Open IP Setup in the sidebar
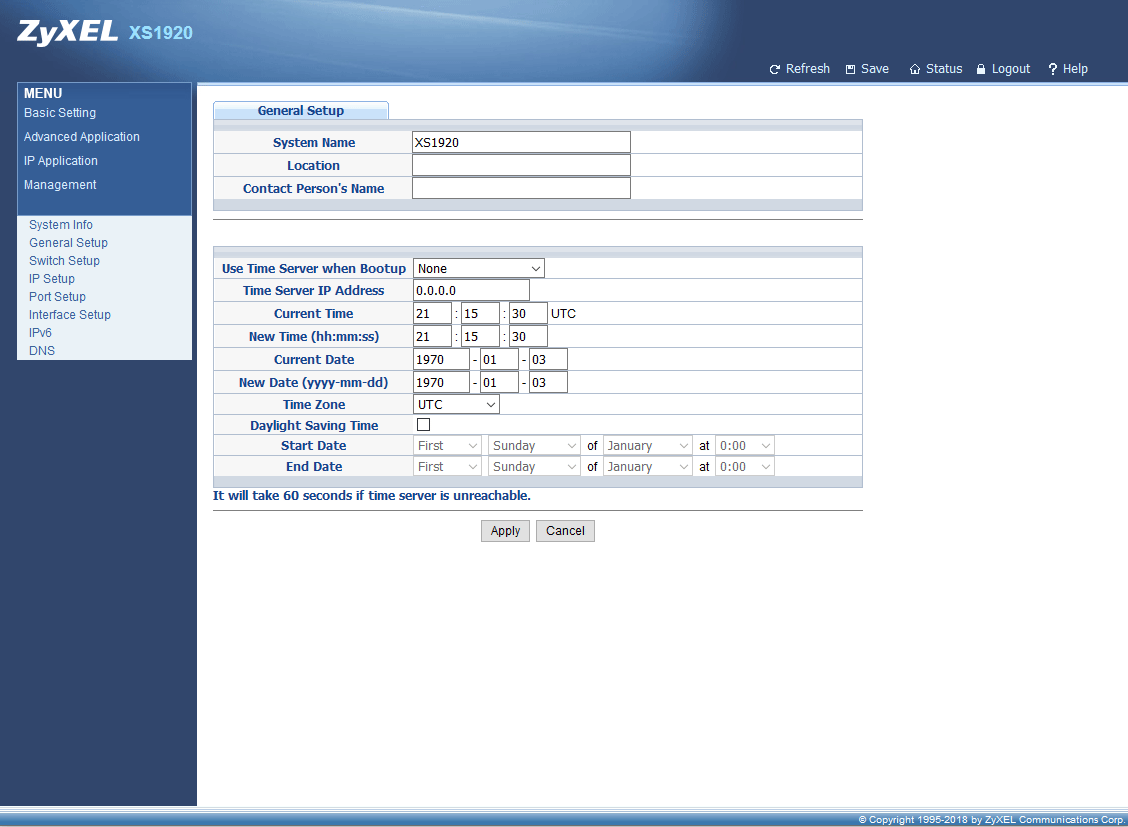The width and height of the screenshot is (1128, 827). 52,279
